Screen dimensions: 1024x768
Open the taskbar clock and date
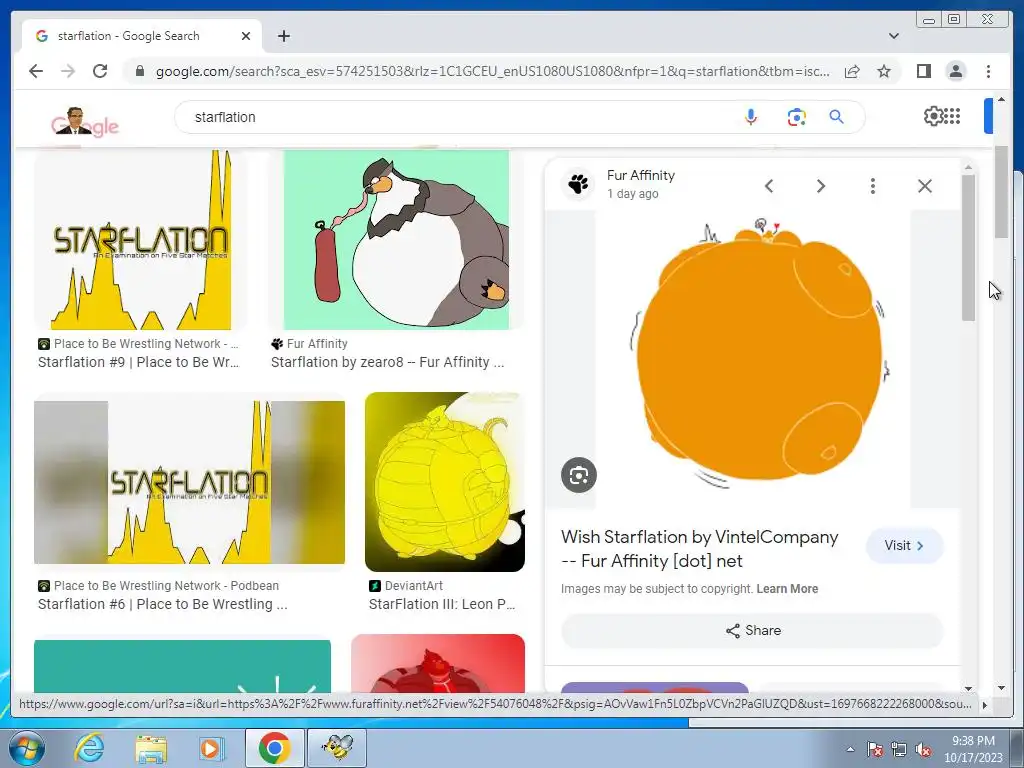click(973, 749)
